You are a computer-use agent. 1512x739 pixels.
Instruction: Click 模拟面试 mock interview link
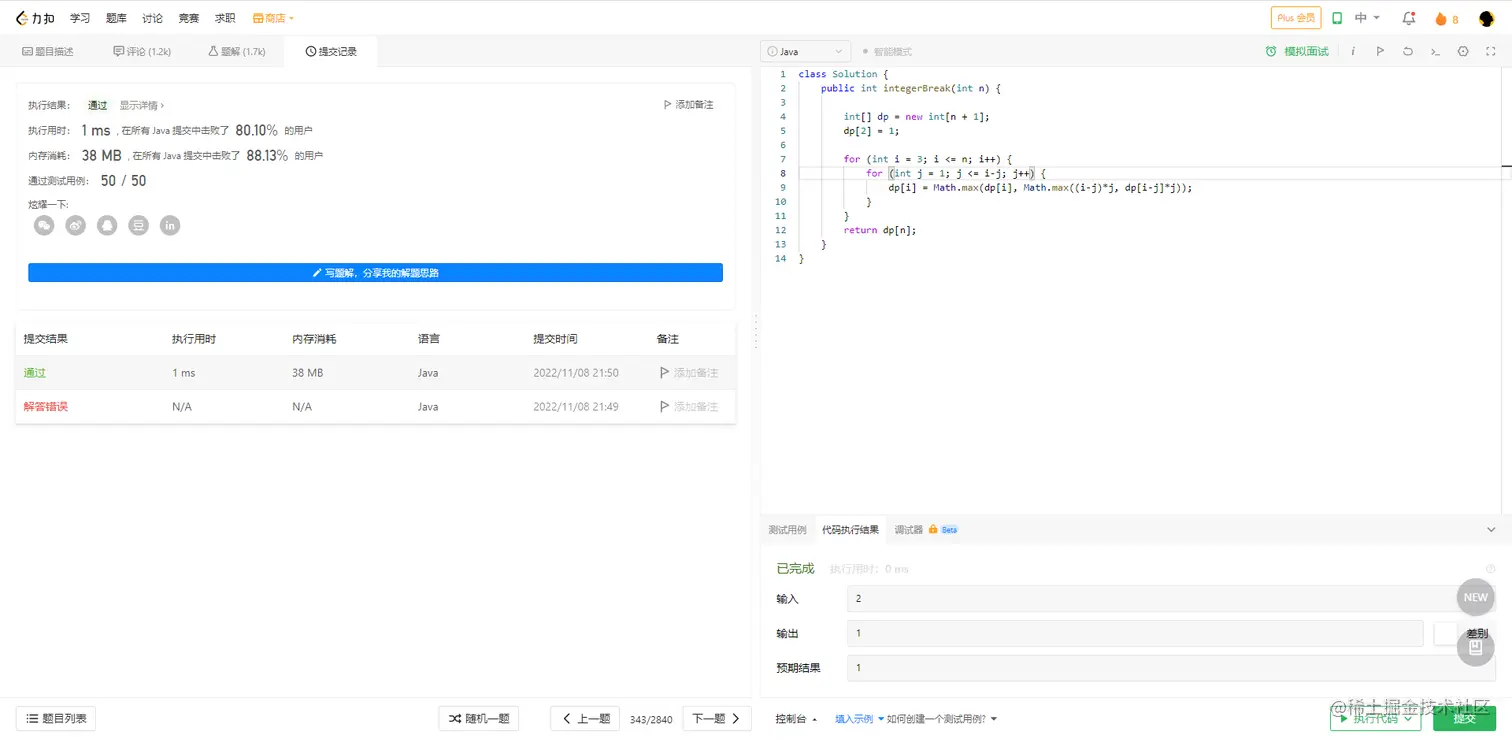(x=1306, y=51)
